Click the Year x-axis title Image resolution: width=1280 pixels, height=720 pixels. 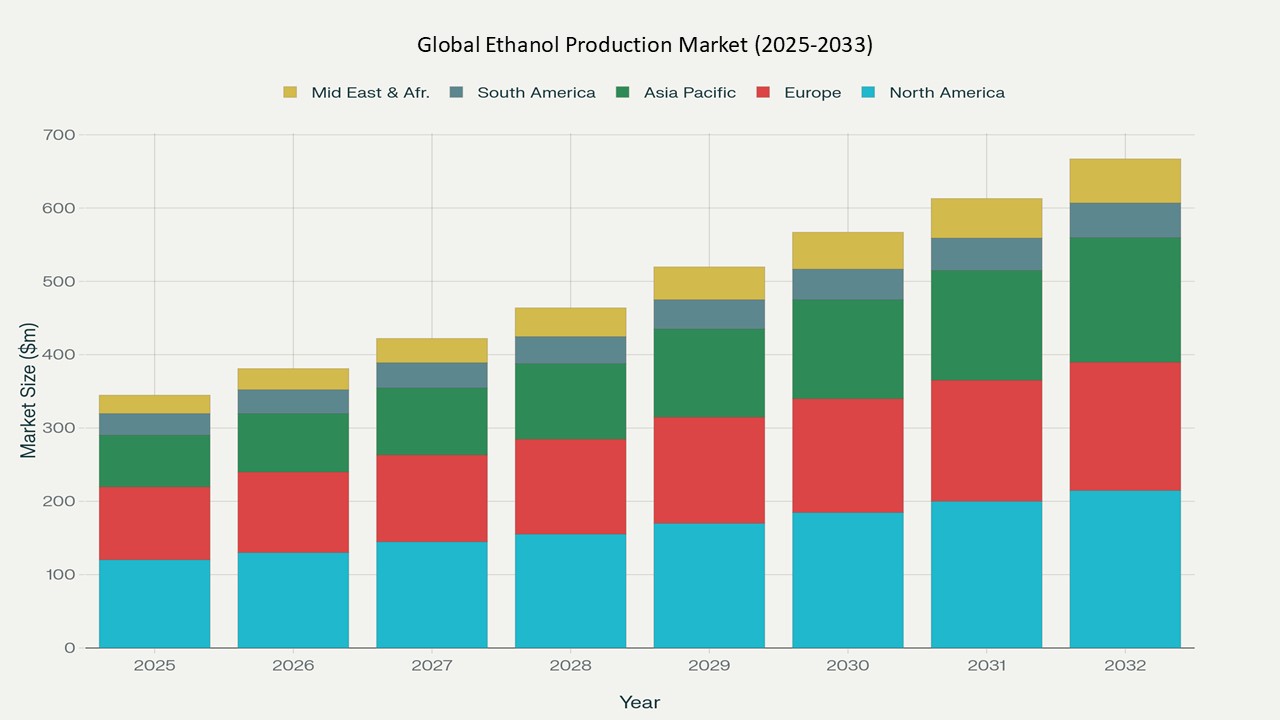click(x=639, y=702)
